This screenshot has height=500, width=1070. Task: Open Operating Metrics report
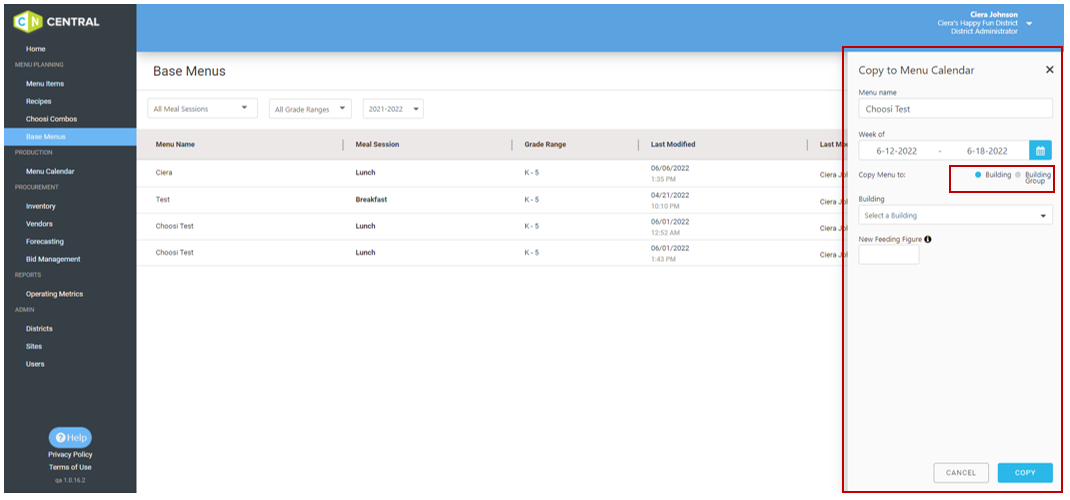pyautogui.click(x=55, y=294)
